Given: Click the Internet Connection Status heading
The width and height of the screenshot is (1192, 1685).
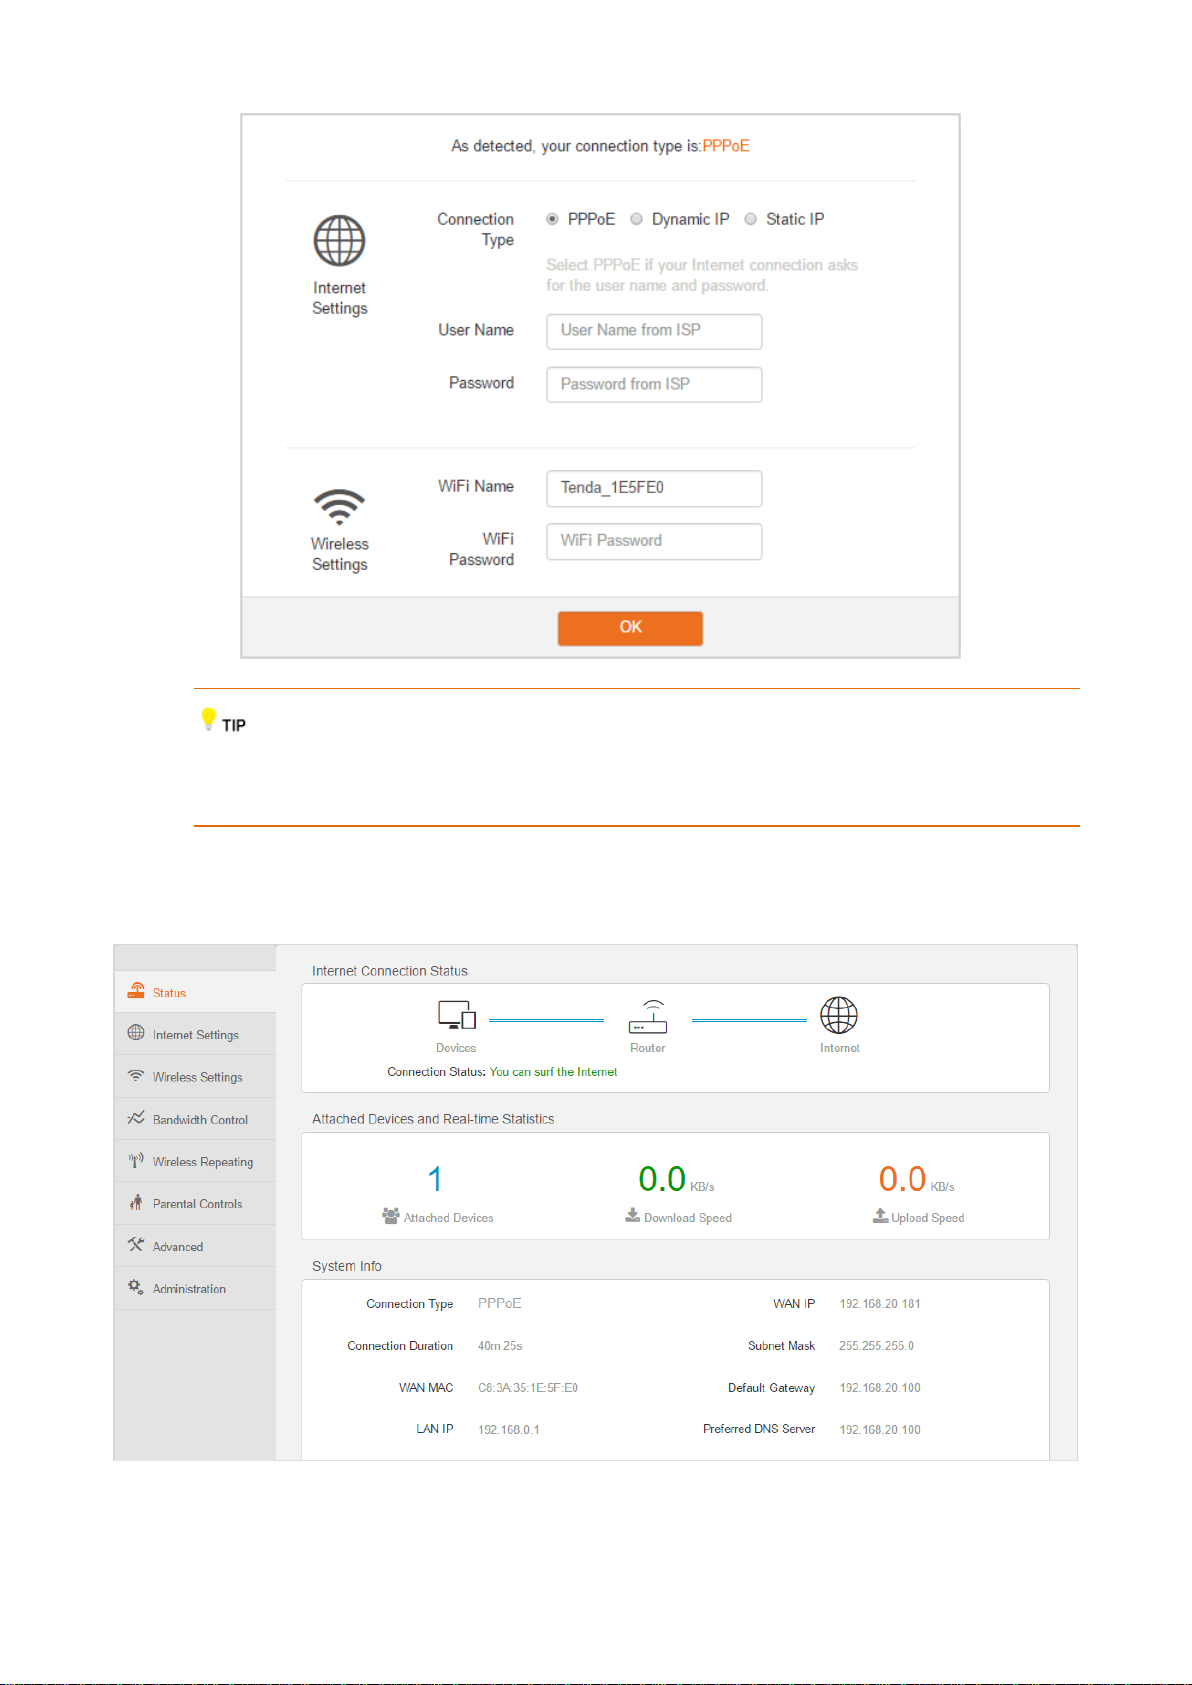Looking at the screenshot, I should coord(390,971).
